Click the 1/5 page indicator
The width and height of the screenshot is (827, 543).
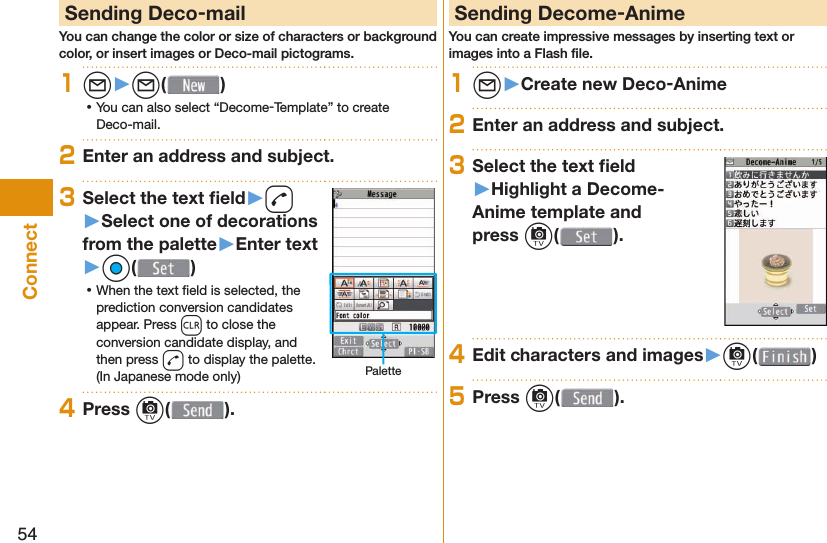click(x=816, y=162)
